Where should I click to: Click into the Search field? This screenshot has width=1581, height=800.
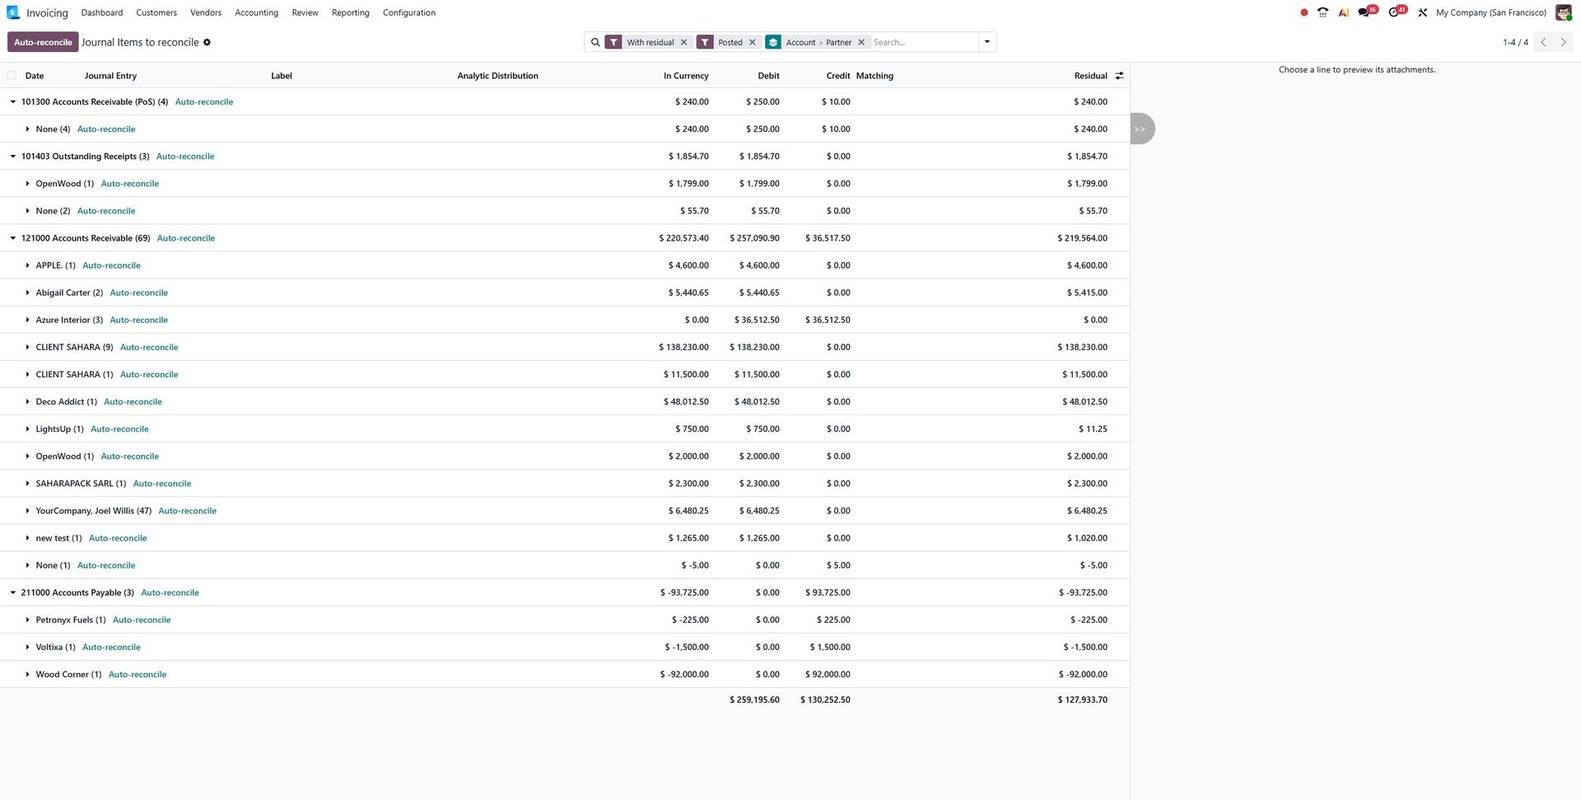pos(922,43)
